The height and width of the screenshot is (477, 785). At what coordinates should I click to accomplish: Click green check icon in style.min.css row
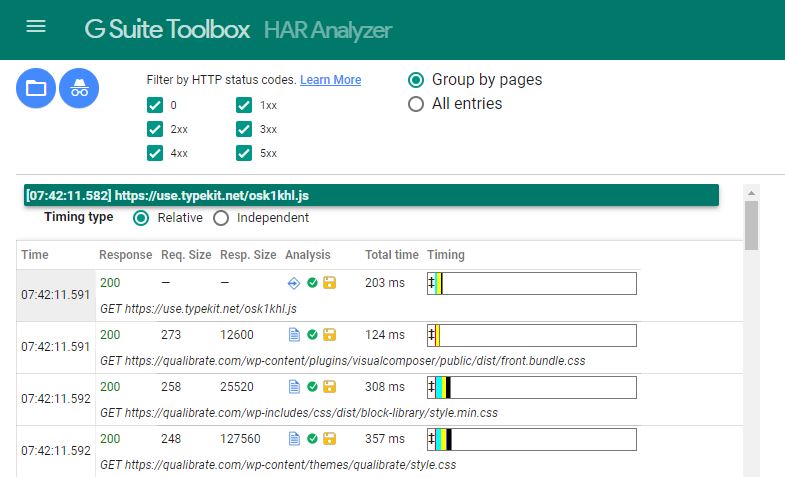point(312,386)
